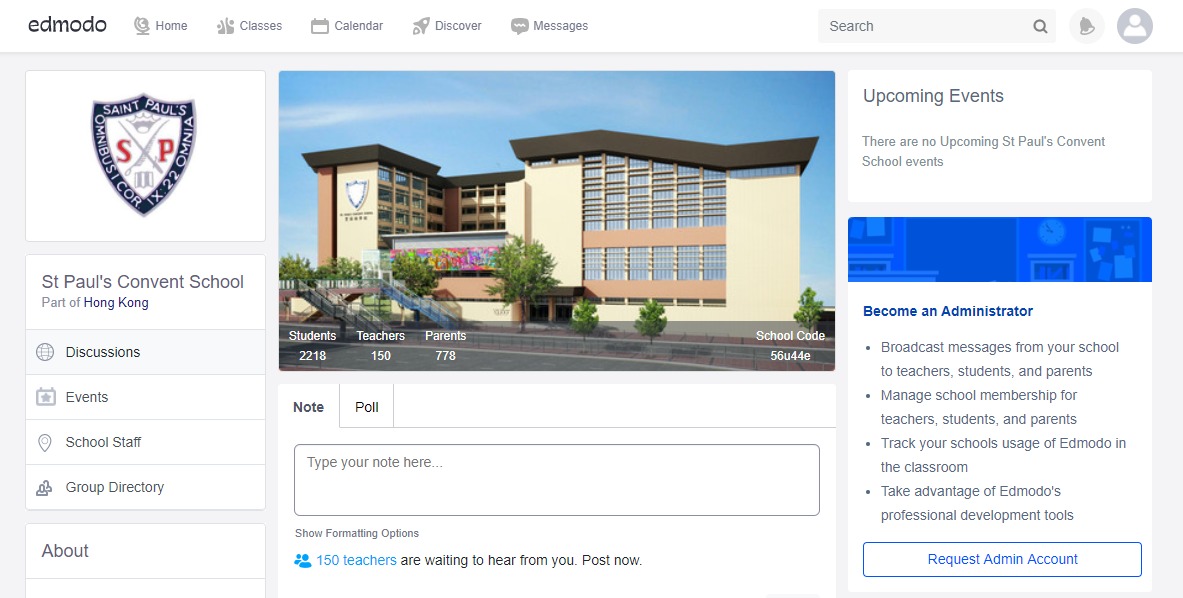Click the Events calendar-star icon
This screenshot has width=1183, height=598.
[x=46, y=397]
